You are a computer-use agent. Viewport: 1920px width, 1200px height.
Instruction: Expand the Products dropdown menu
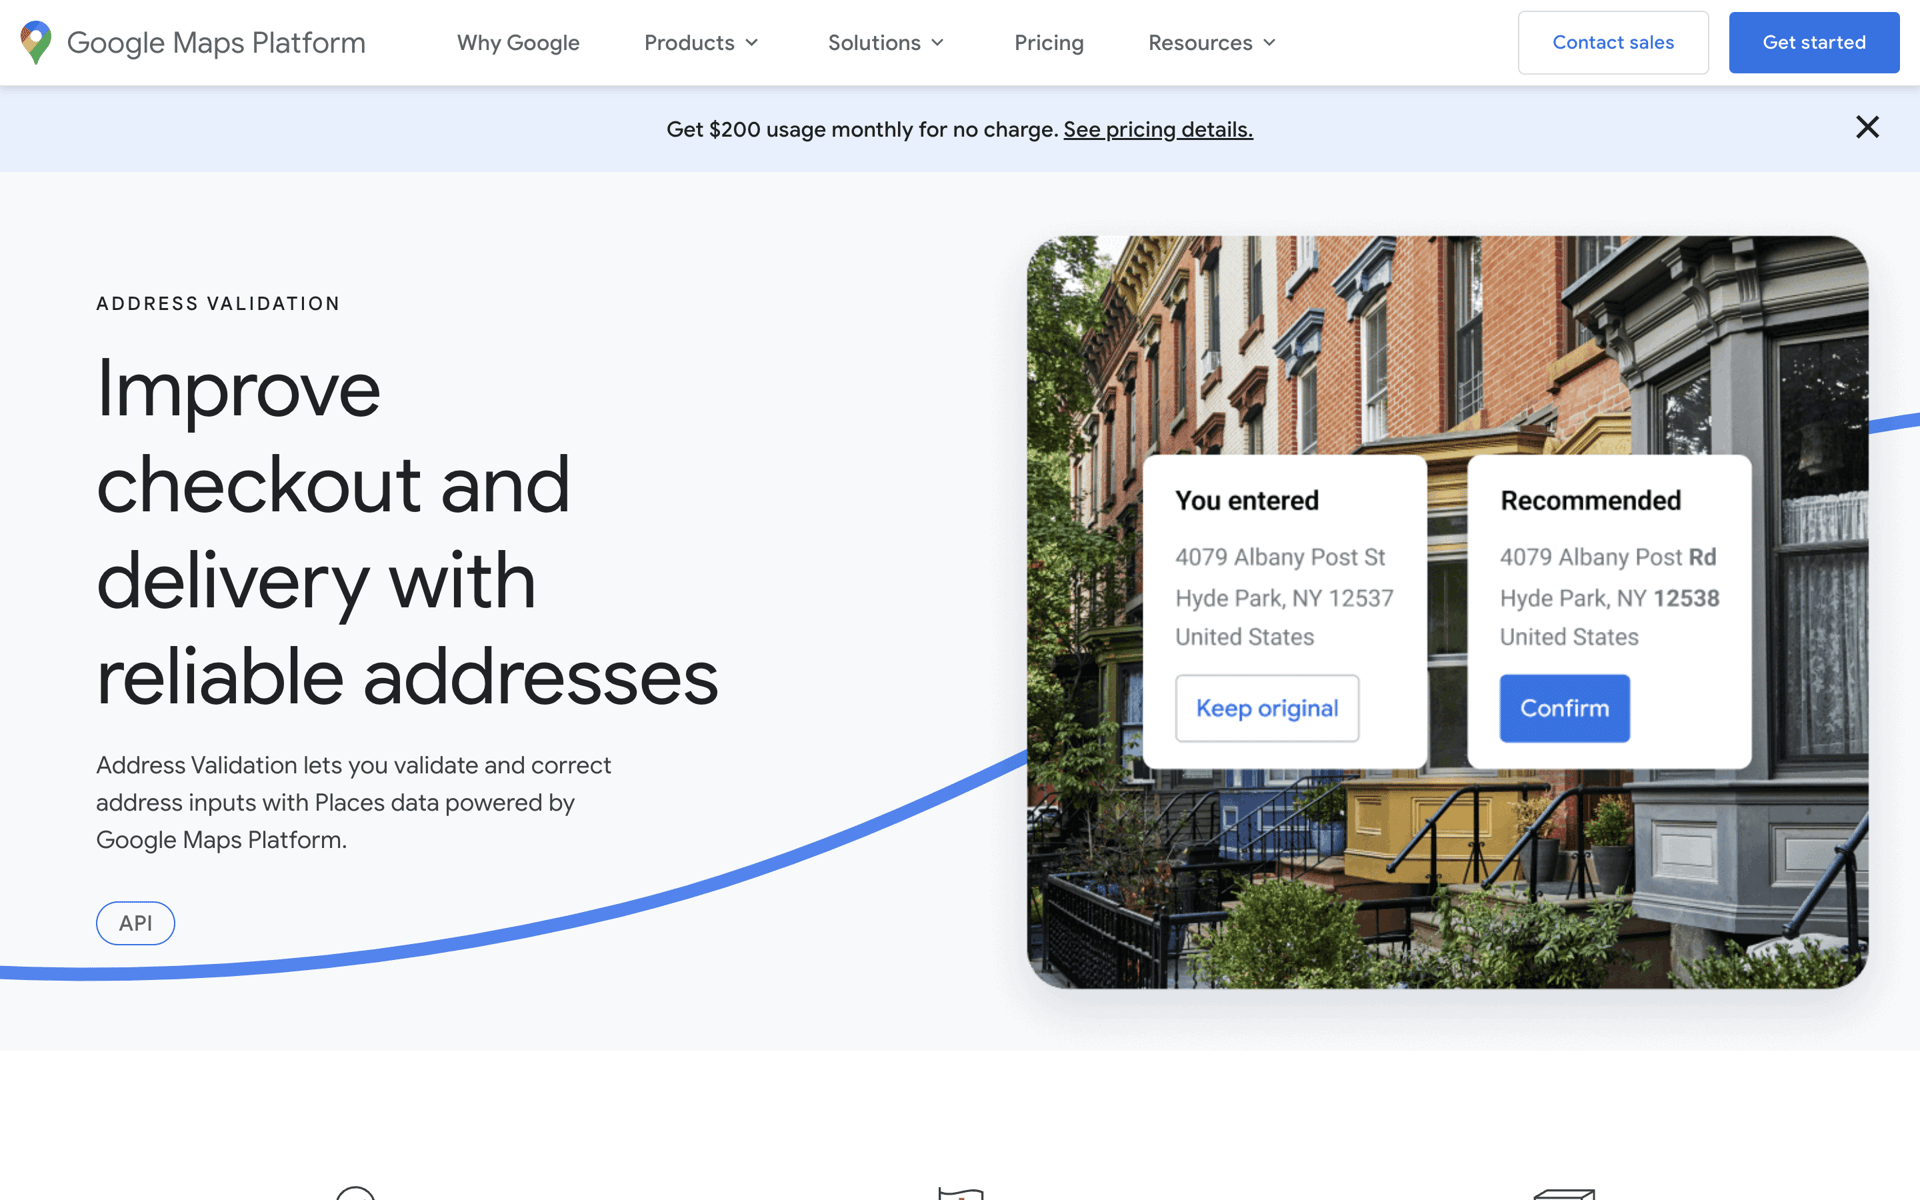(x=701, y=42)
